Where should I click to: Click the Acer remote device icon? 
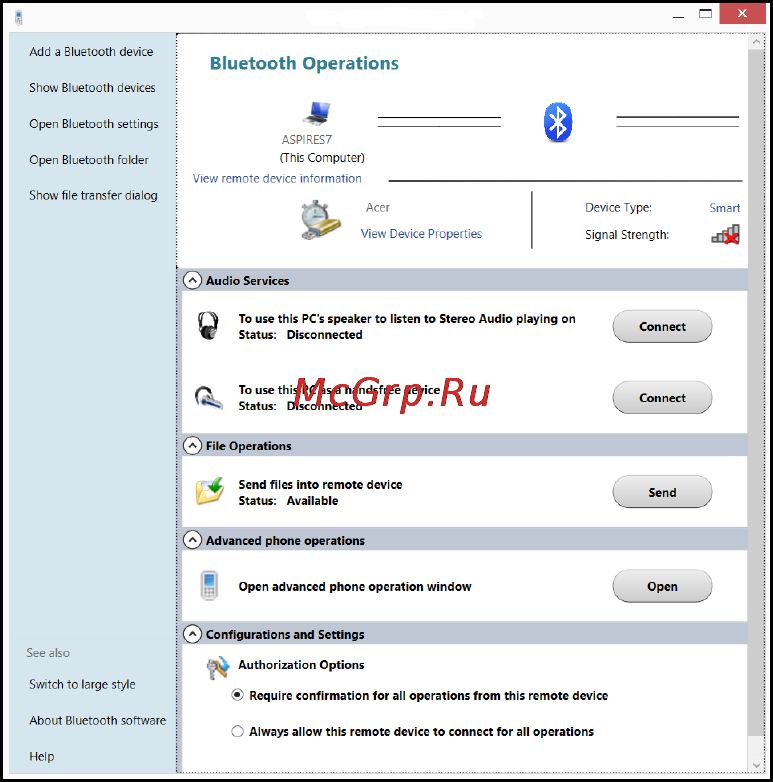coord(320,220)
